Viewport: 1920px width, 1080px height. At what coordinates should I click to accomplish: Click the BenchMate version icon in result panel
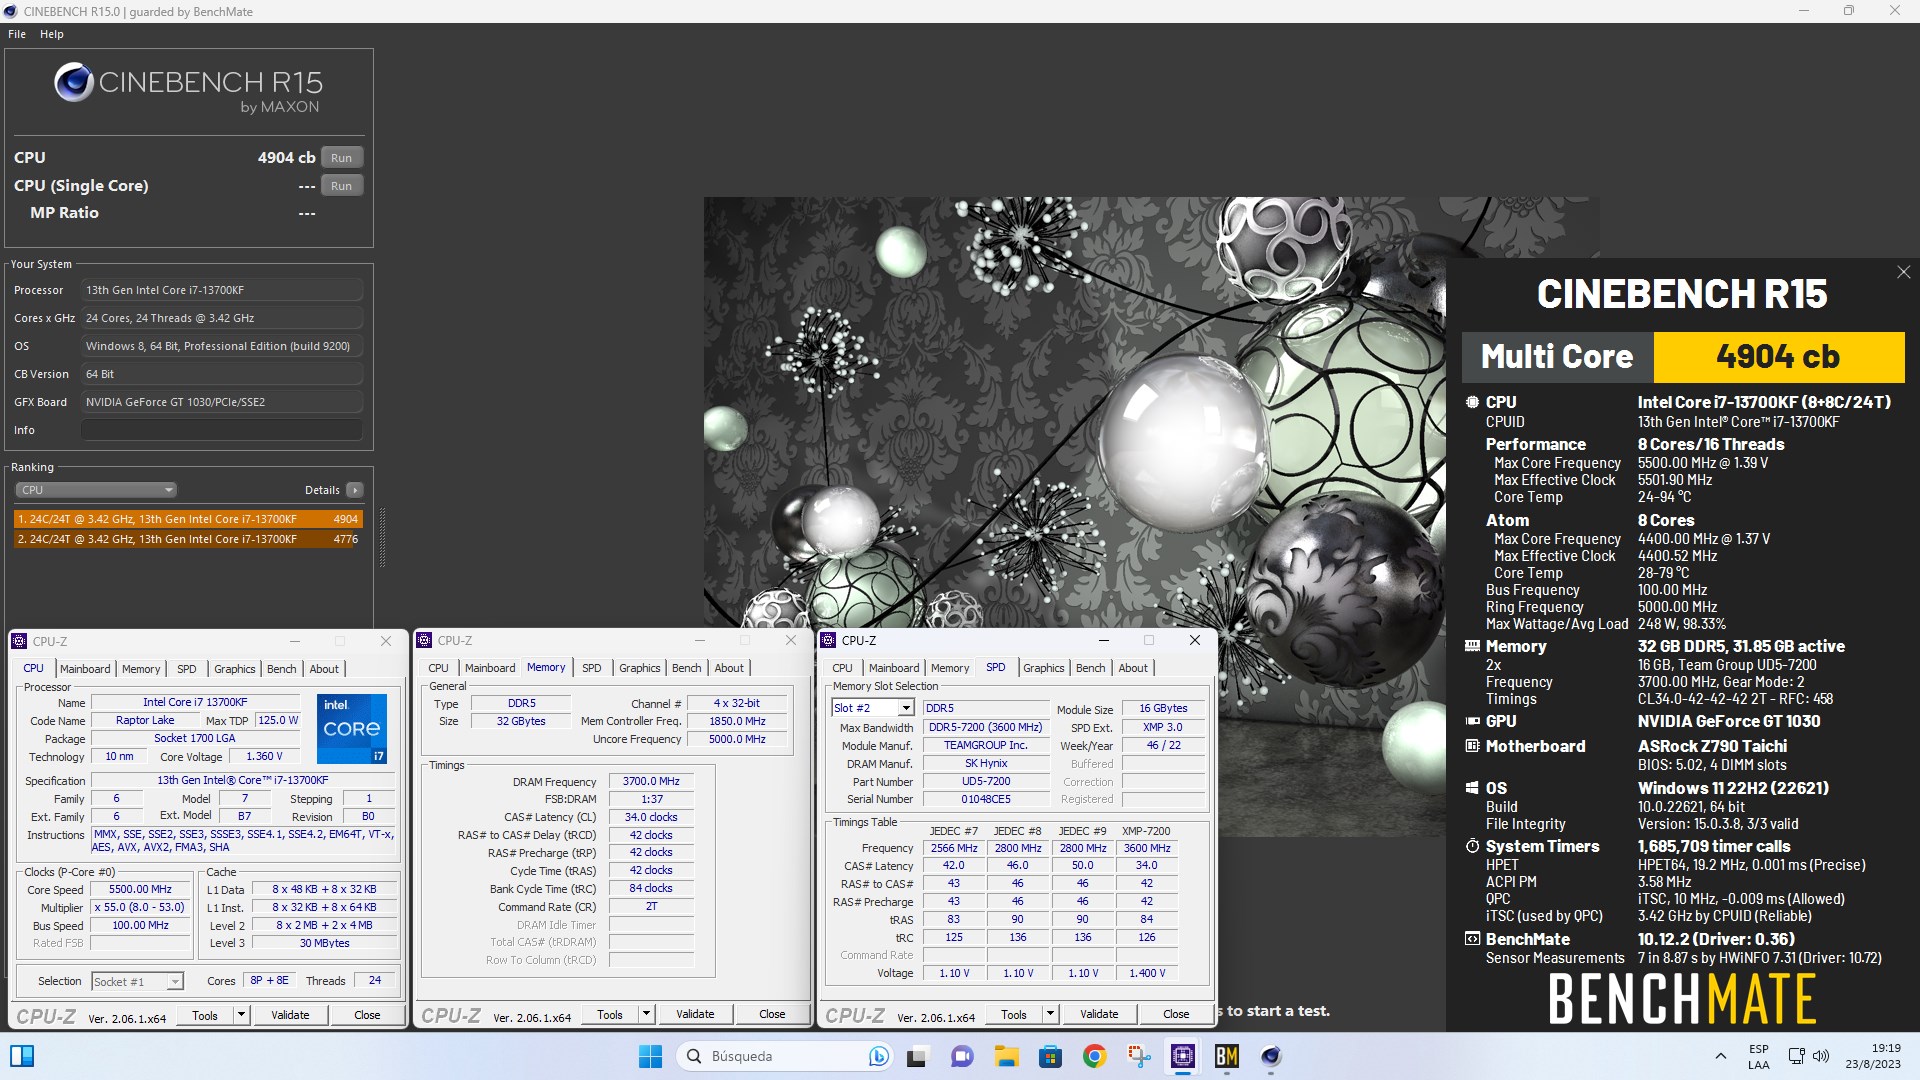(x=1472, y=939)
